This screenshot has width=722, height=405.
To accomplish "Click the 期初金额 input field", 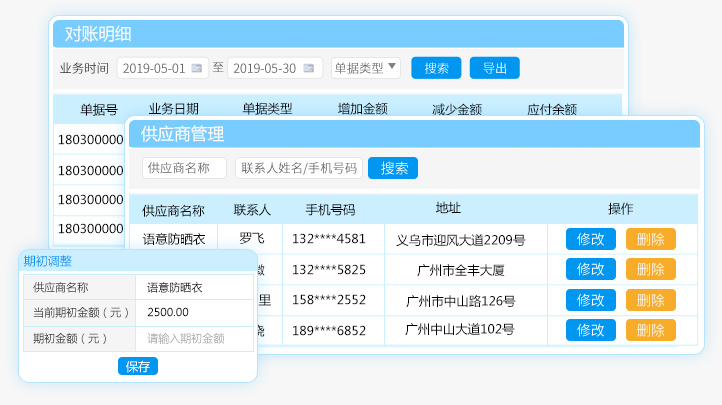I will tap(195, 339).
